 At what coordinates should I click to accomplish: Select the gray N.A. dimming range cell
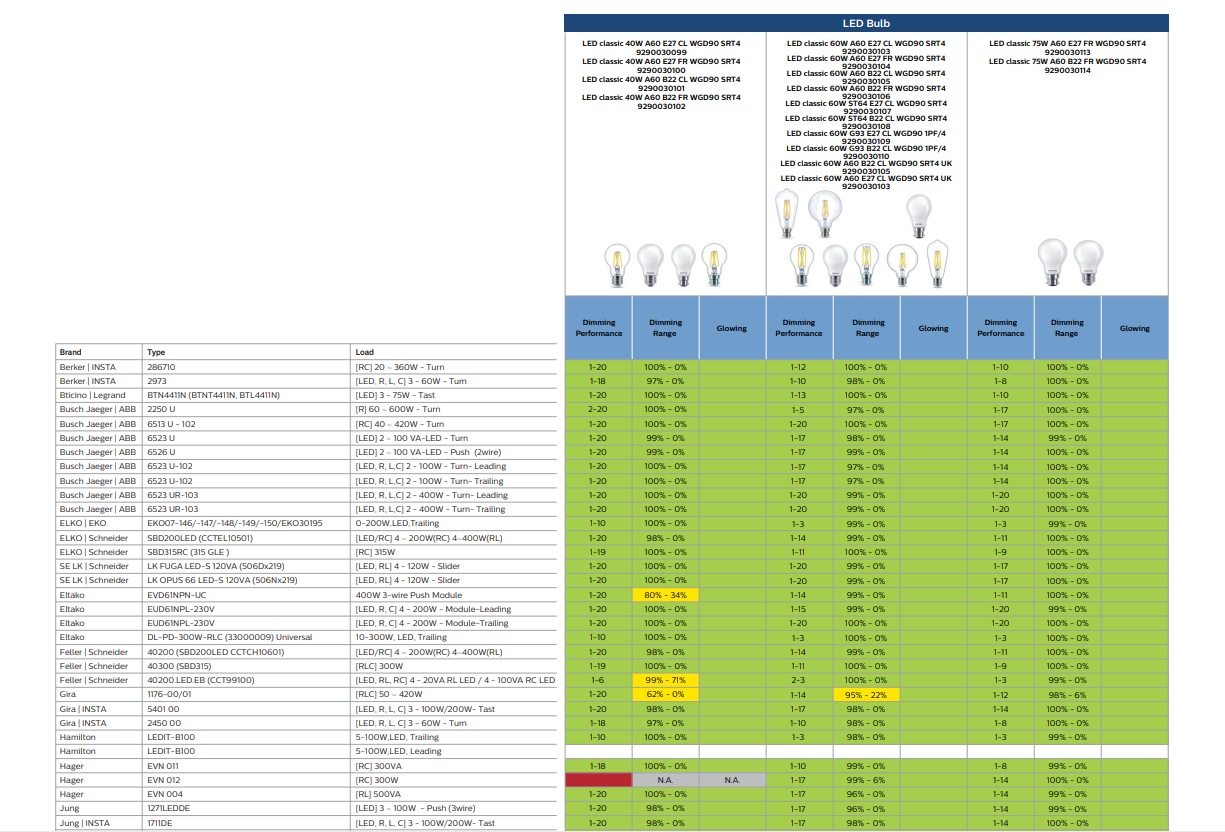[x=666, y=780]
